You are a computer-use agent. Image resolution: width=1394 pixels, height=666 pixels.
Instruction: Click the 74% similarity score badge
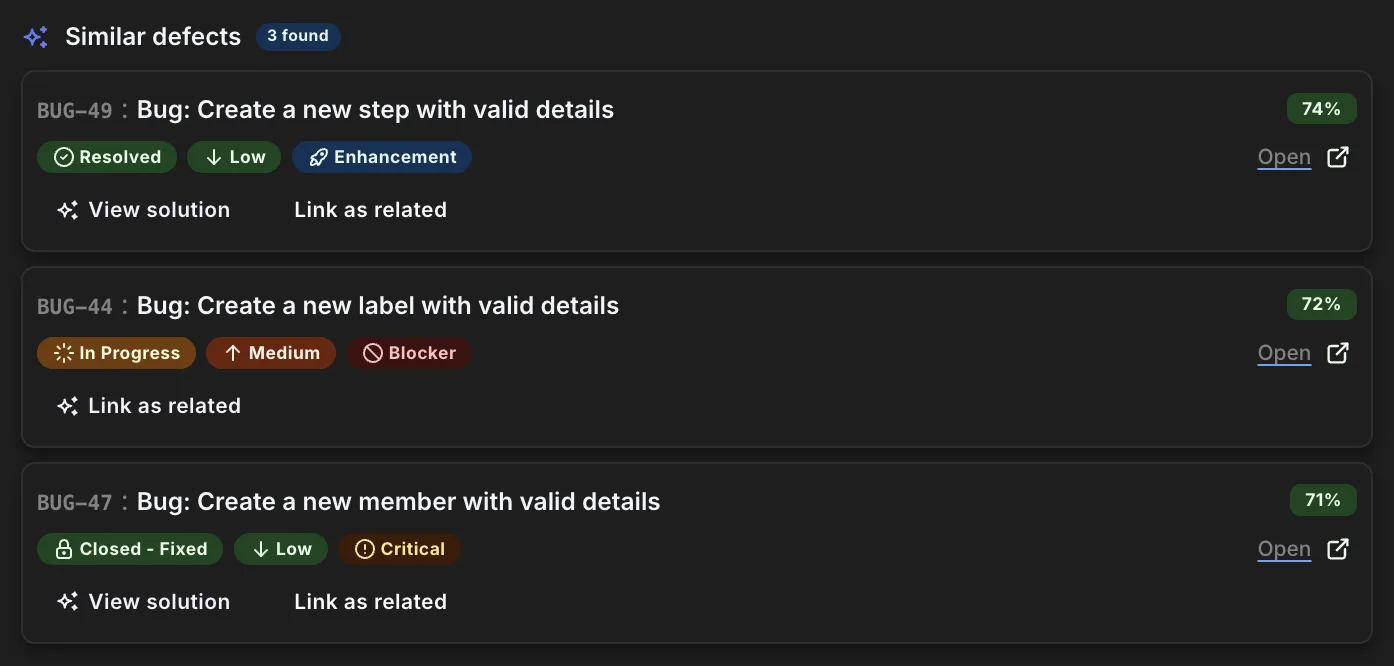point(1321,109)
